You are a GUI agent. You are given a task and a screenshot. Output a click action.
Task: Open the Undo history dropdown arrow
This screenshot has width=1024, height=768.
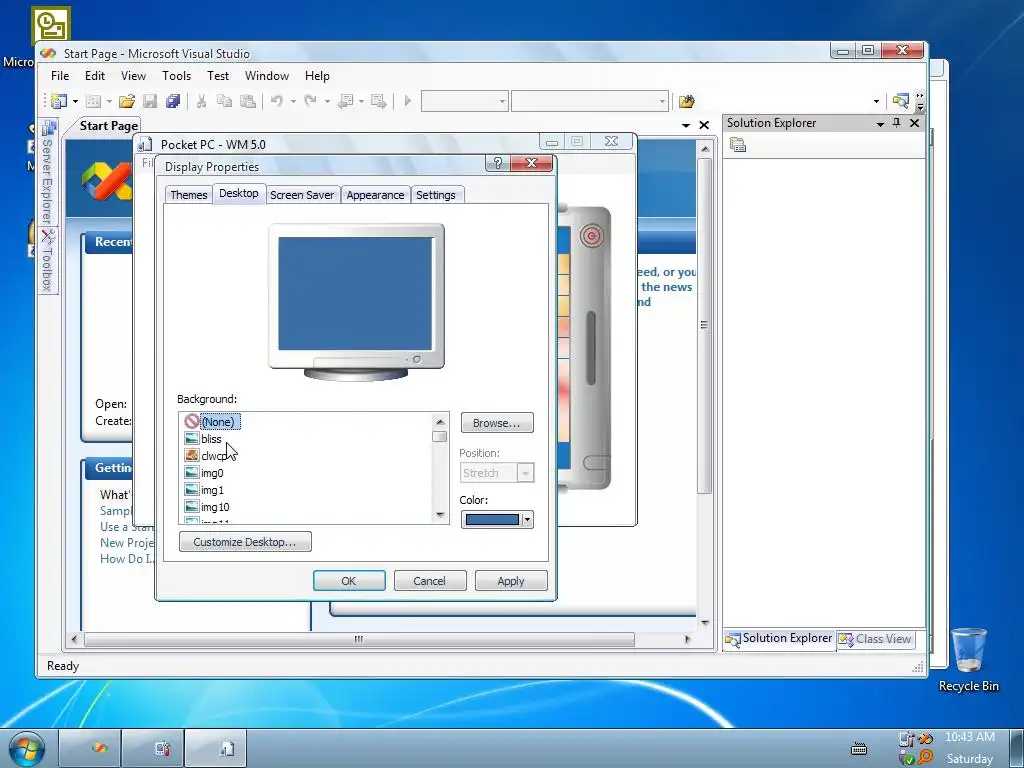coord(293,101)
